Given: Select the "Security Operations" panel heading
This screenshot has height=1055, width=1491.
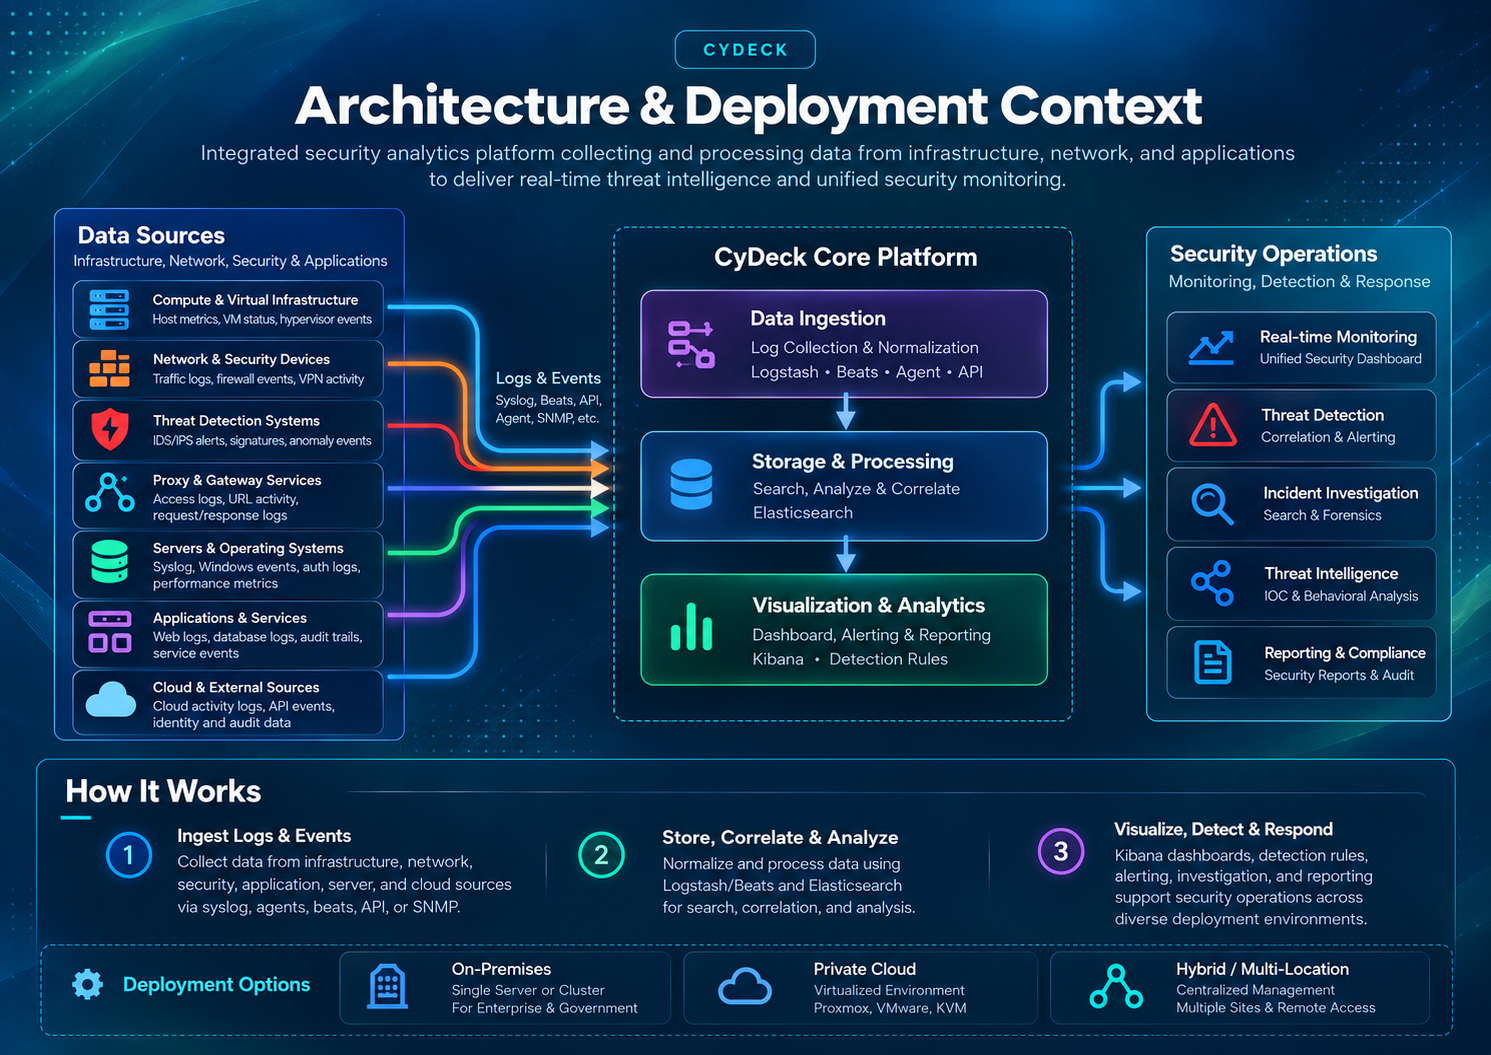Looking at the screenshot, I should pos(1273,254).
